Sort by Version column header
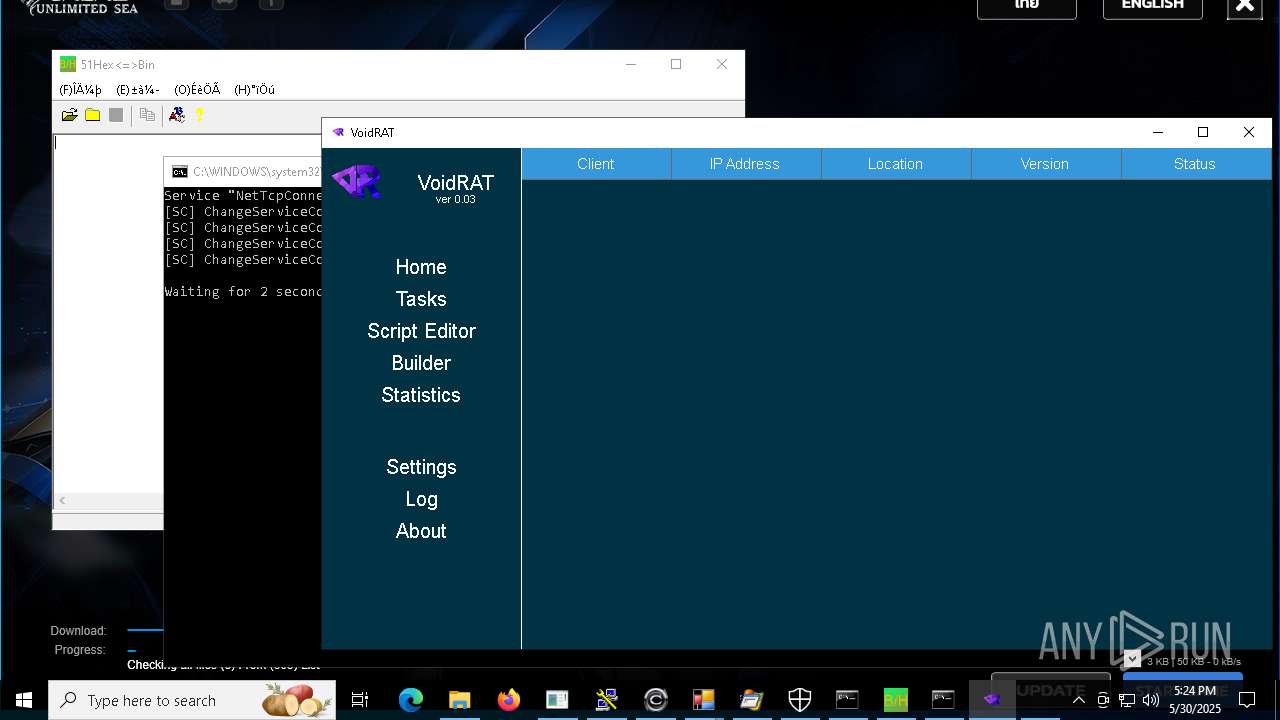Viewport: 1280px width, 720px height. click(x=1045, y=164)
